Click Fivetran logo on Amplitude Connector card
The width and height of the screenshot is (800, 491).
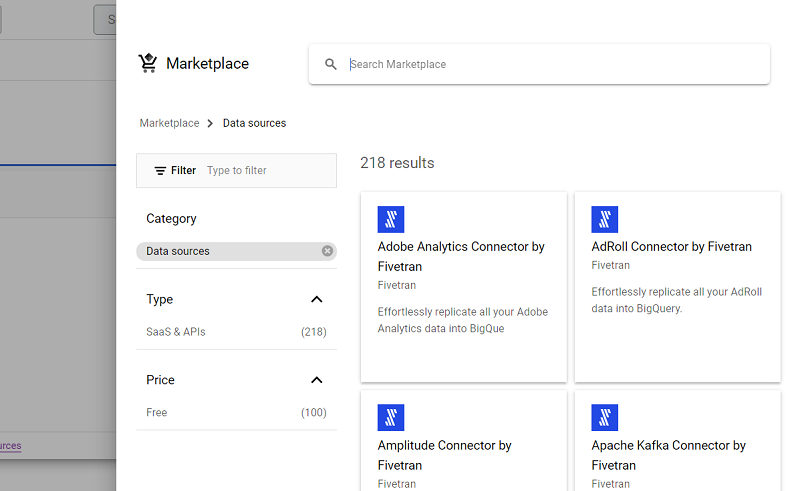coord(391,418)
